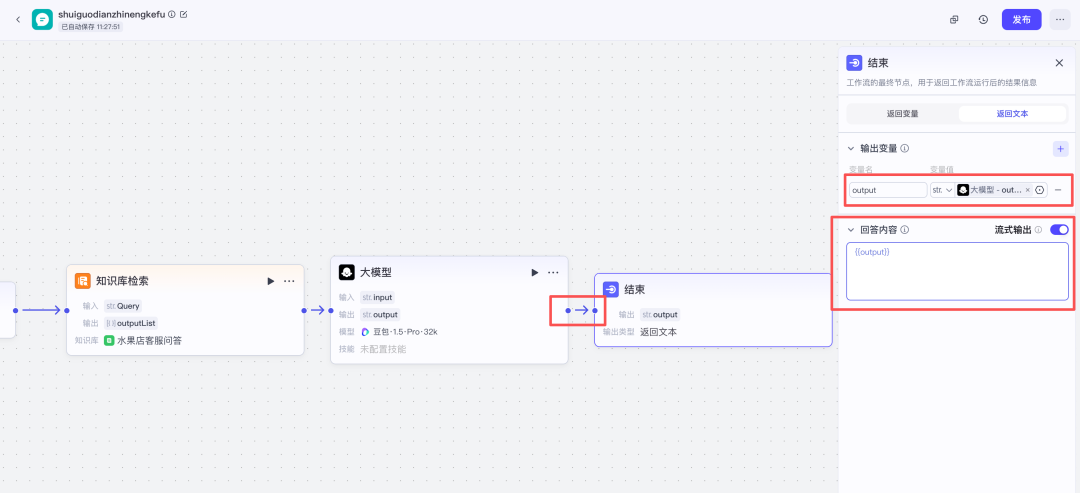1080x493 pixels.
Task: Click the duplicate copy icon in header
Action: tap(954, 19)
